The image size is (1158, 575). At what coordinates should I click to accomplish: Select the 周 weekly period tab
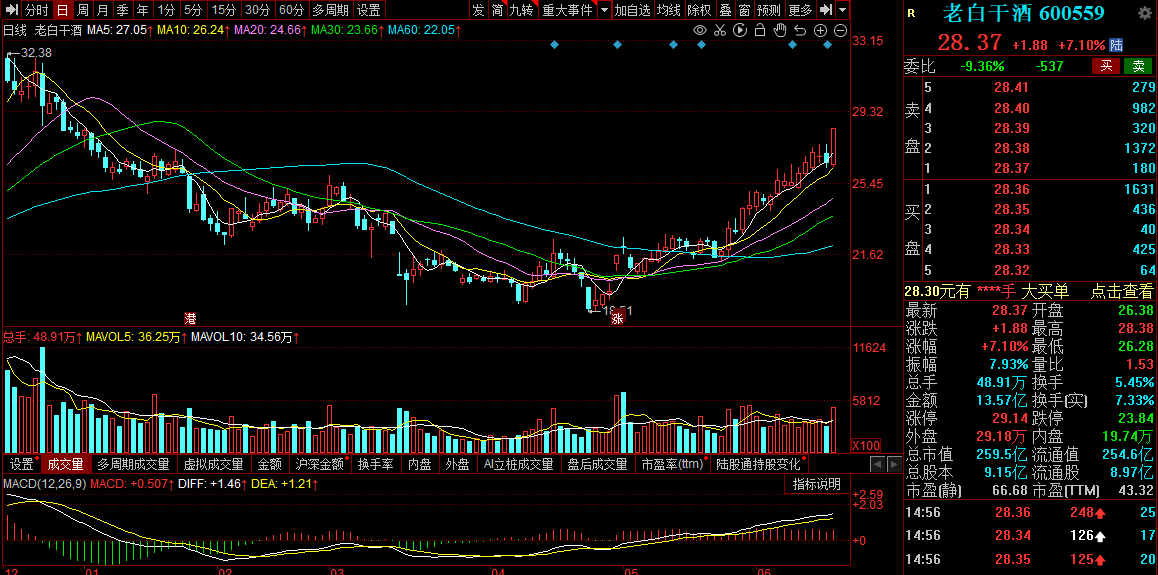point(83,10)
